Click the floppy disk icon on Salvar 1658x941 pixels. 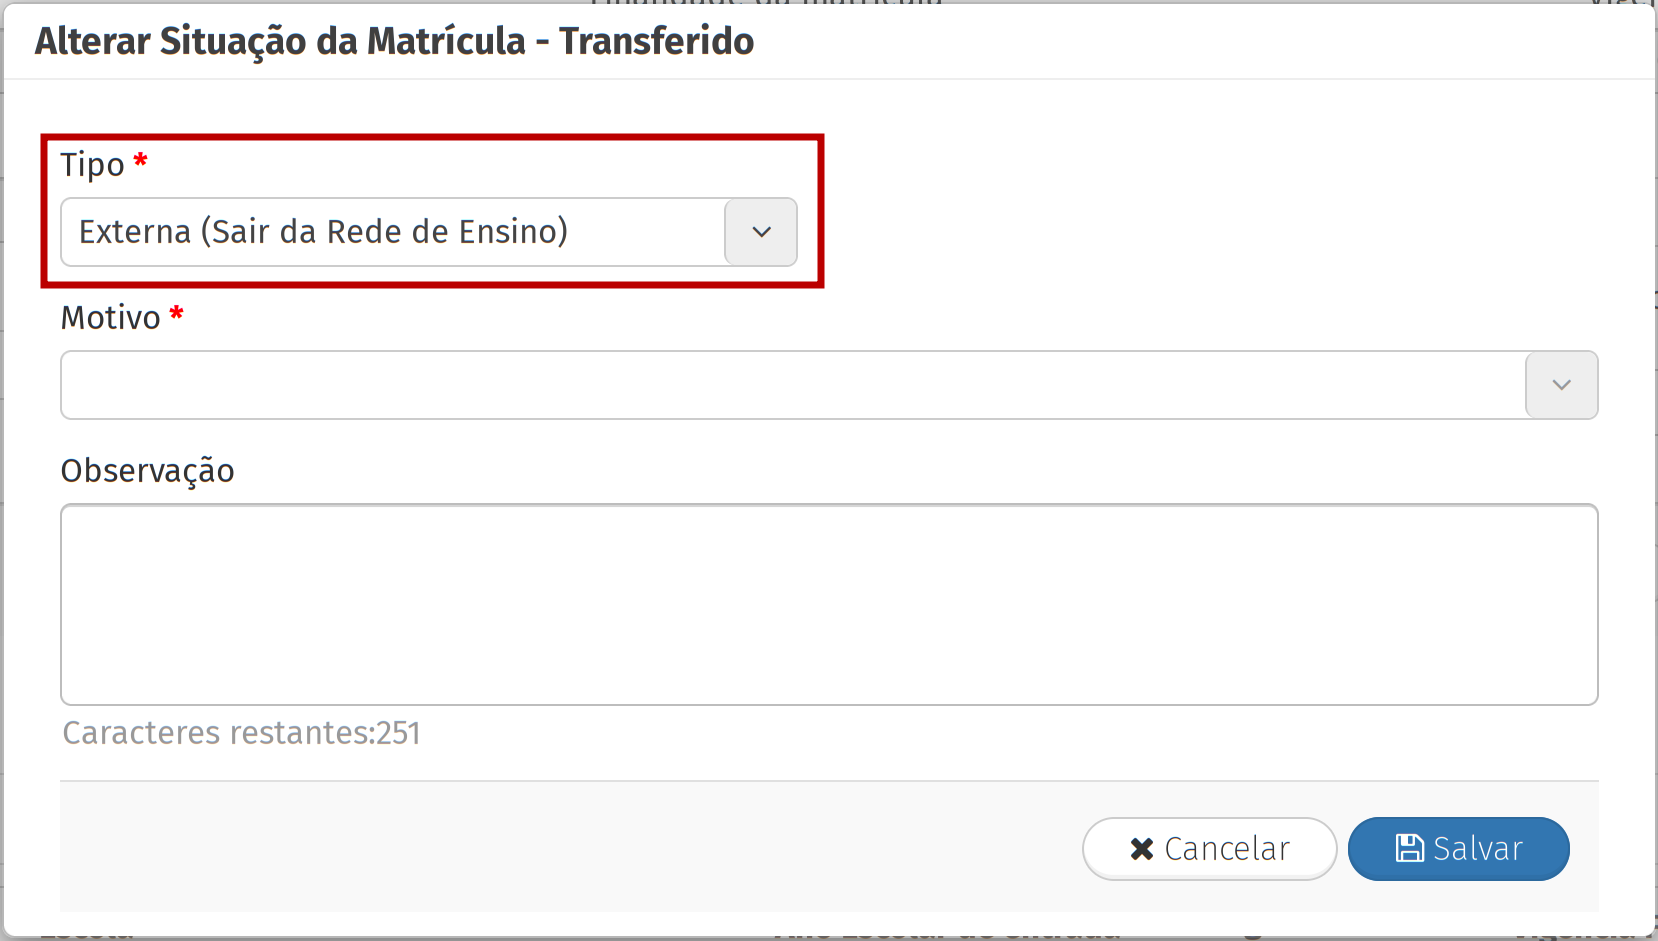(1410, 848)
